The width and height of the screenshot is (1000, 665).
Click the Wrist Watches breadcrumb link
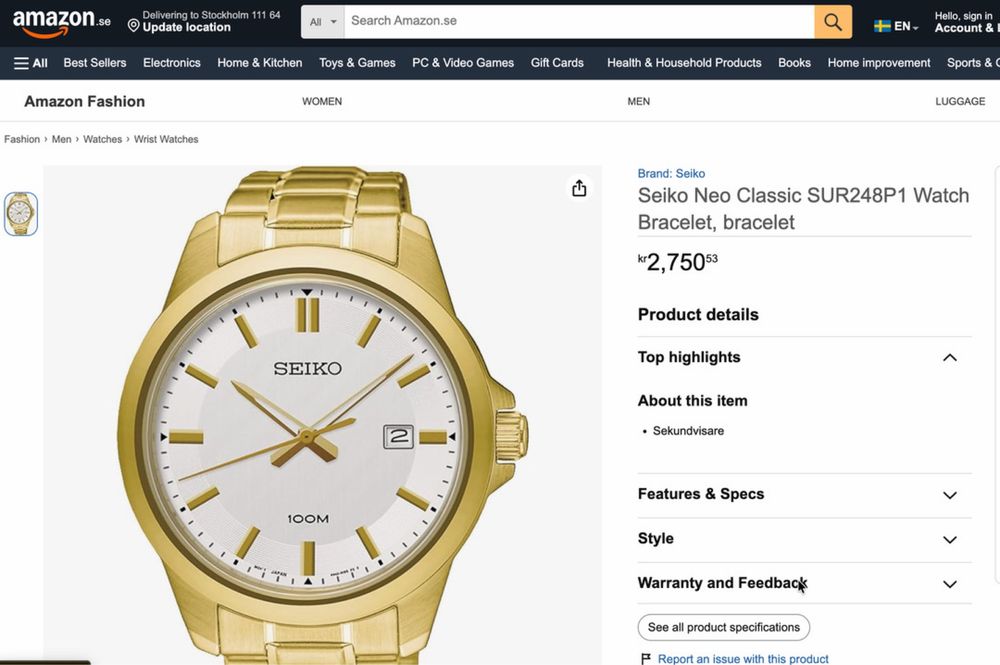tap(166, 140)
